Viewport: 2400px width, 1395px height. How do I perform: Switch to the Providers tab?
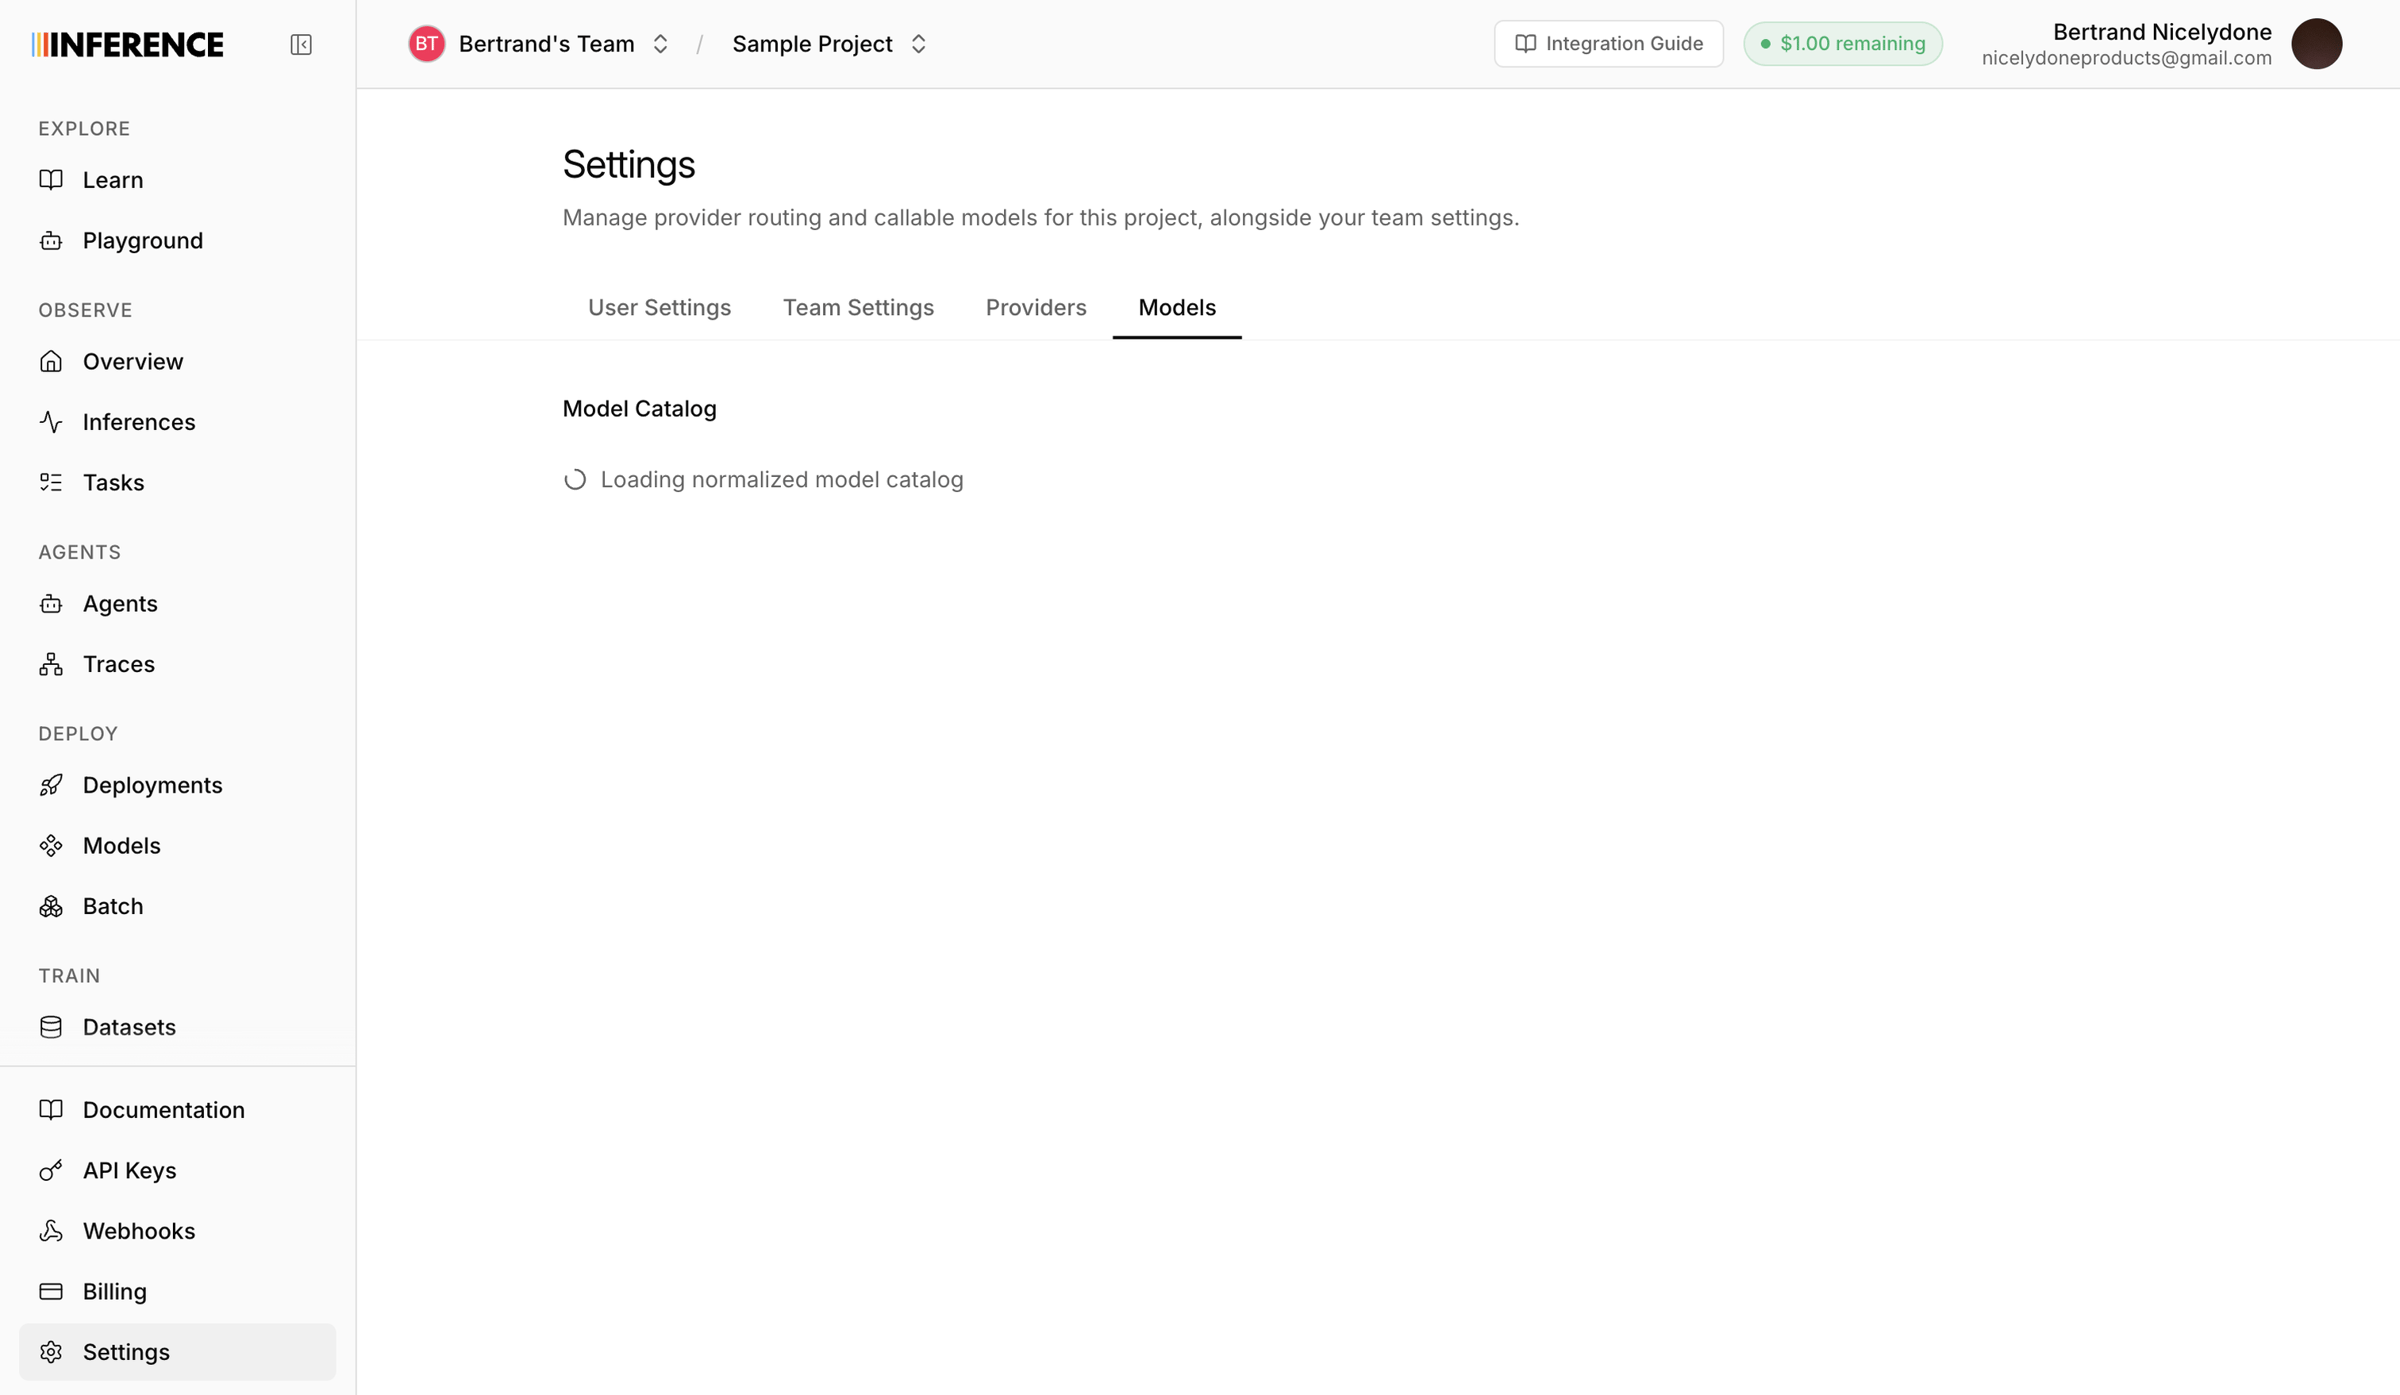click(1036, 308)
